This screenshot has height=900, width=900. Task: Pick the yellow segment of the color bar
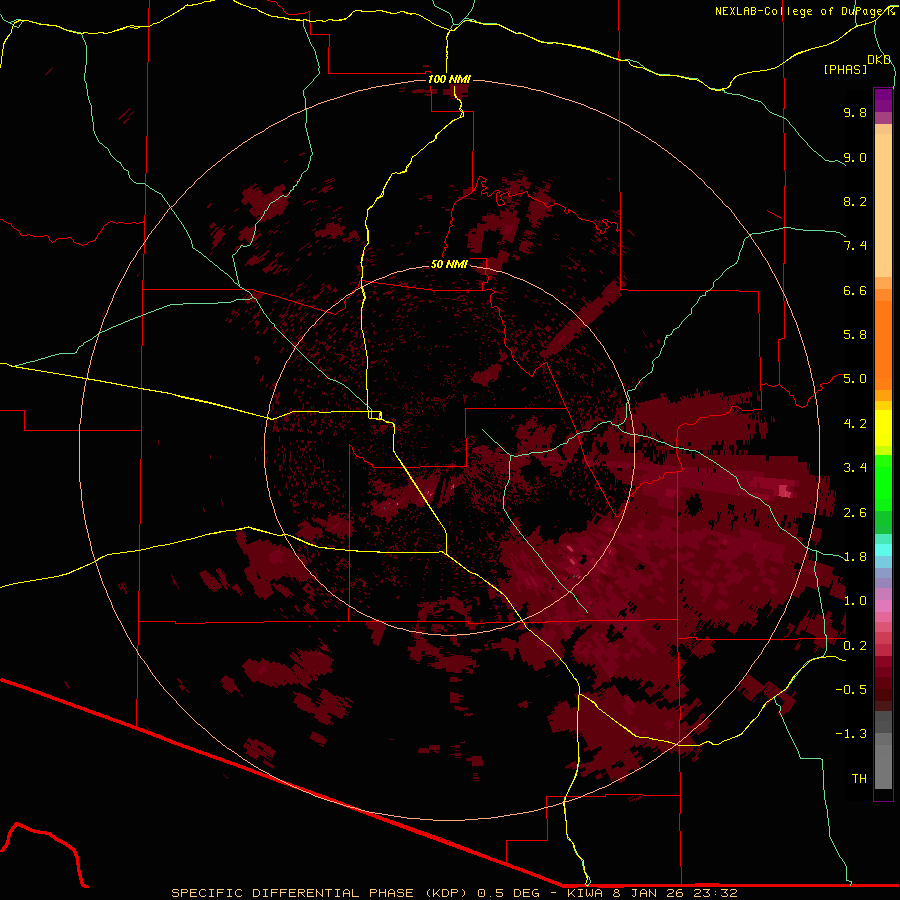pyautogui.click(x=883, y=428)
